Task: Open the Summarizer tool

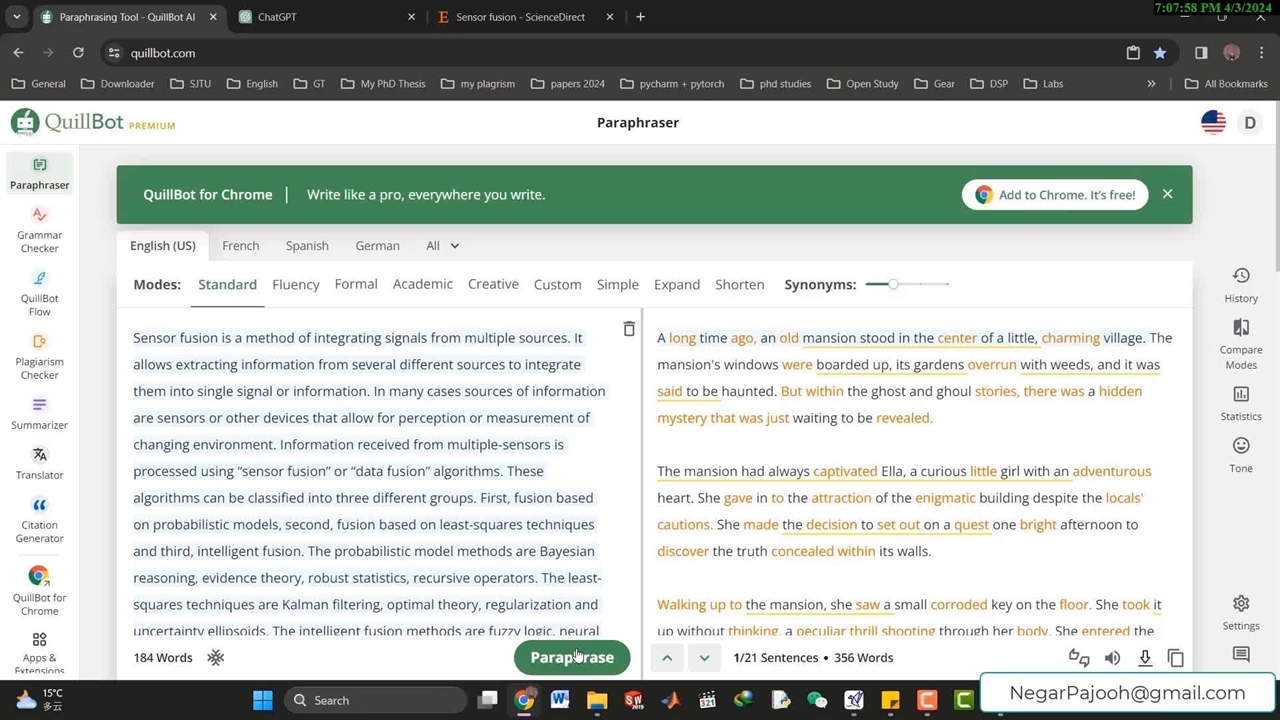Action: click(x=39, y=412)
